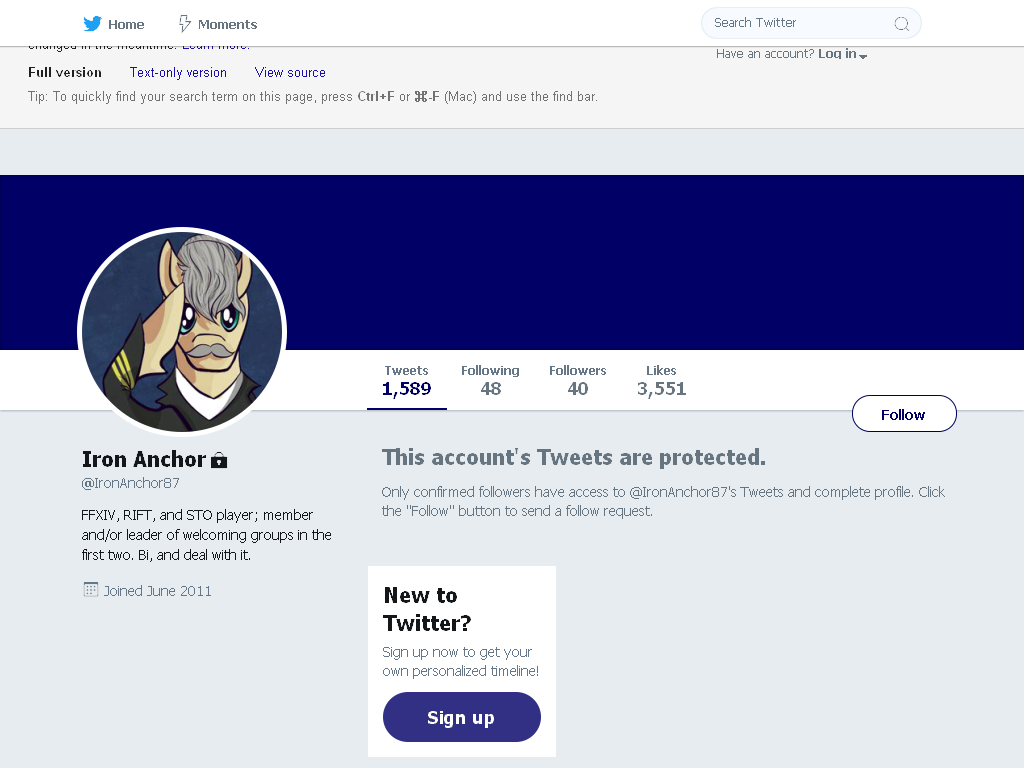
Task: Click the @IronAnchor87 handle
Action: (x=130, y=483)
